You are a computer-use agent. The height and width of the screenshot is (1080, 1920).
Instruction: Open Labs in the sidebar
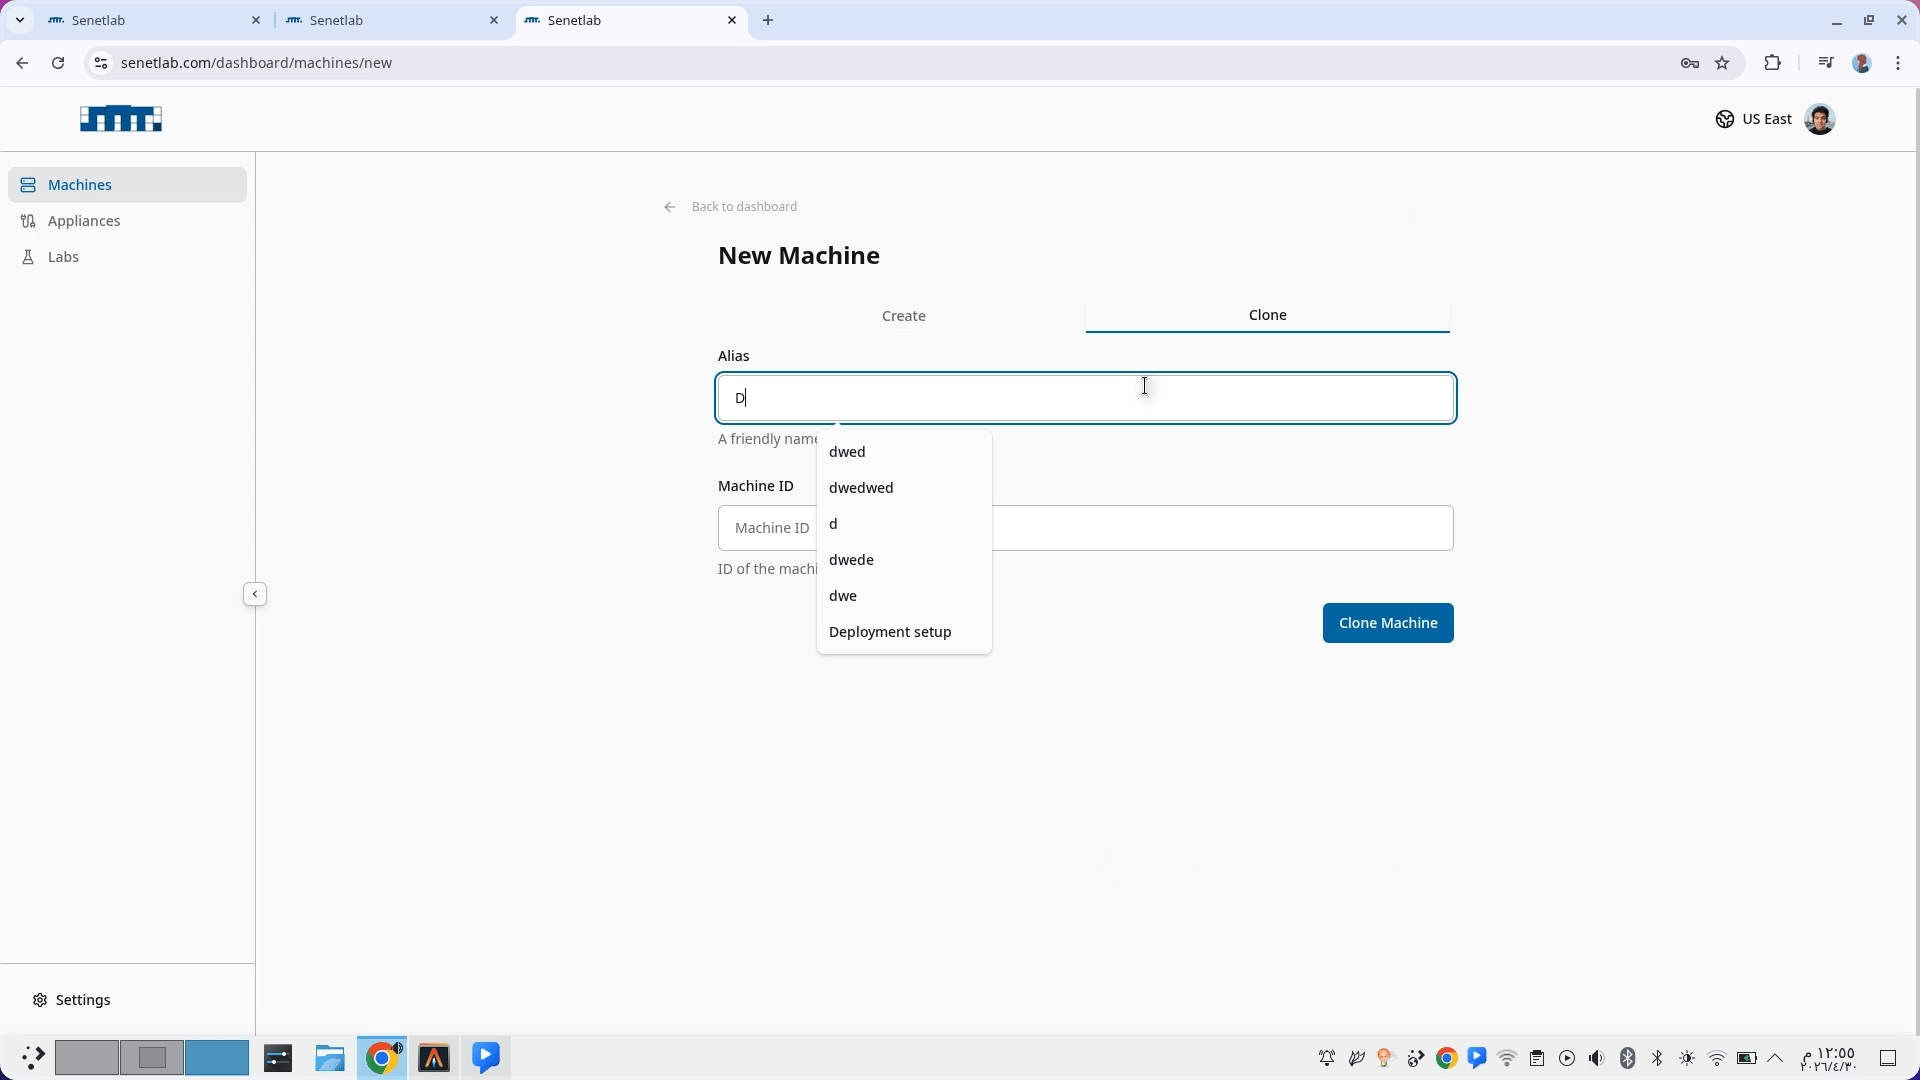(x=63, y=257)
